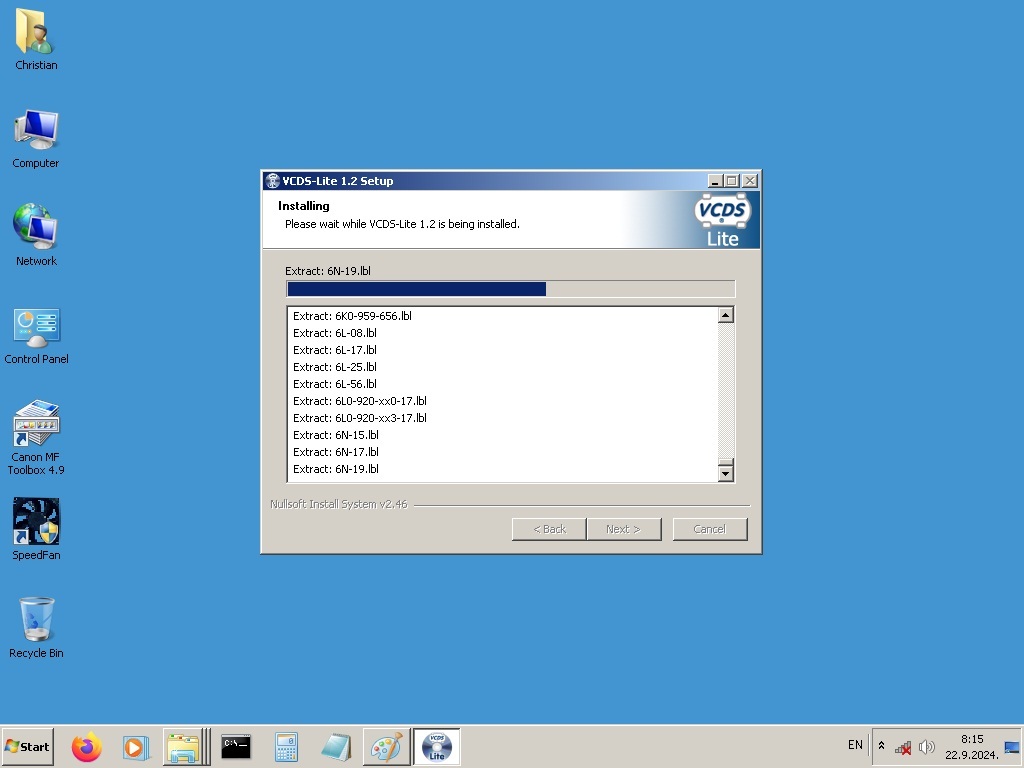1024x768 pixels.
Task: Click the scroll down arrow in the extract log
Action: [x=726, y=473]
